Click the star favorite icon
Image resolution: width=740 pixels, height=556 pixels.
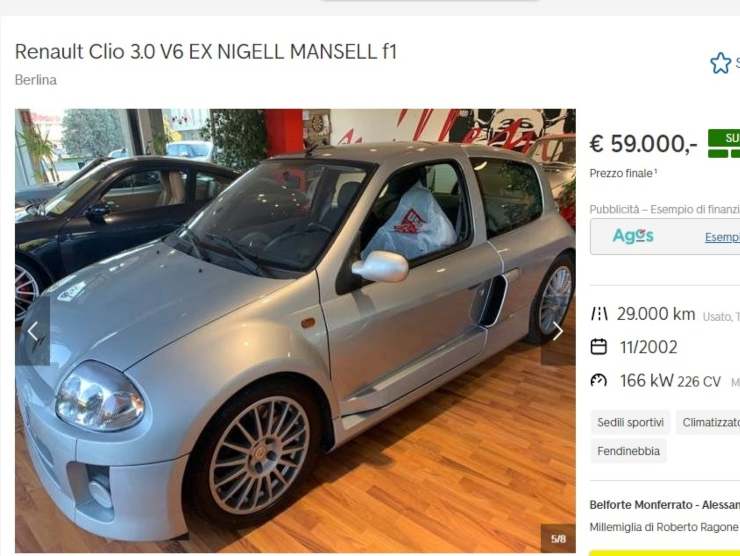coord(720,63)
